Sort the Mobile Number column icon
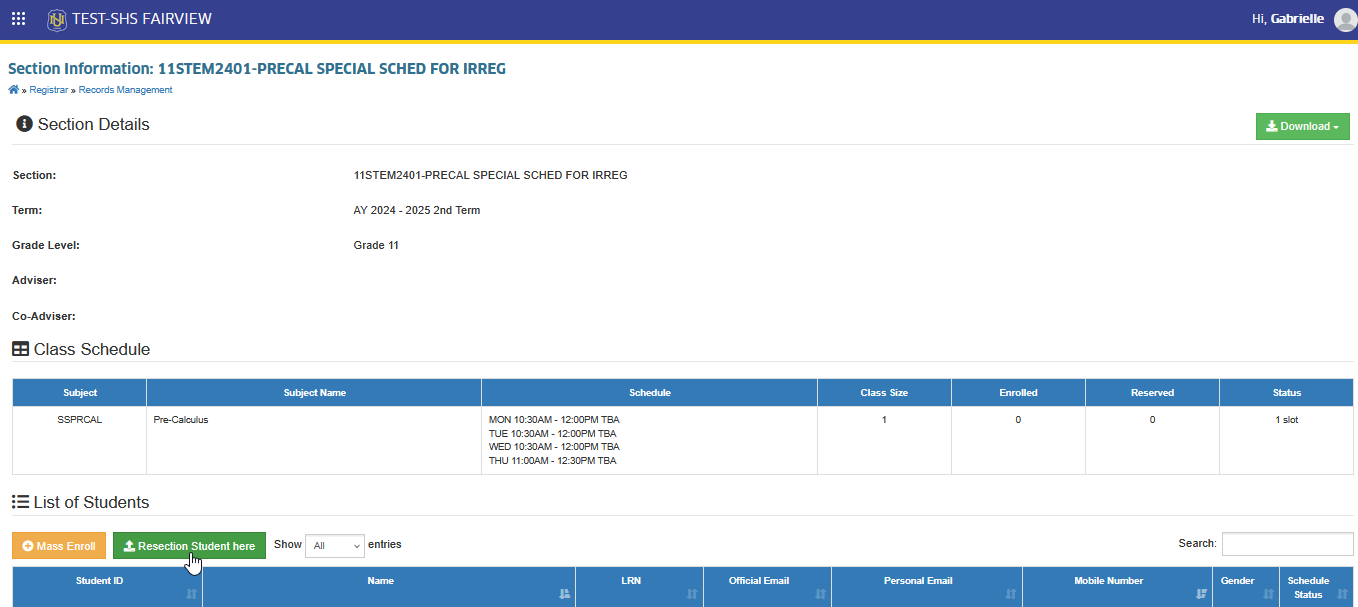The width and height of the screenshot is (1358, 607). point(1202,594)
